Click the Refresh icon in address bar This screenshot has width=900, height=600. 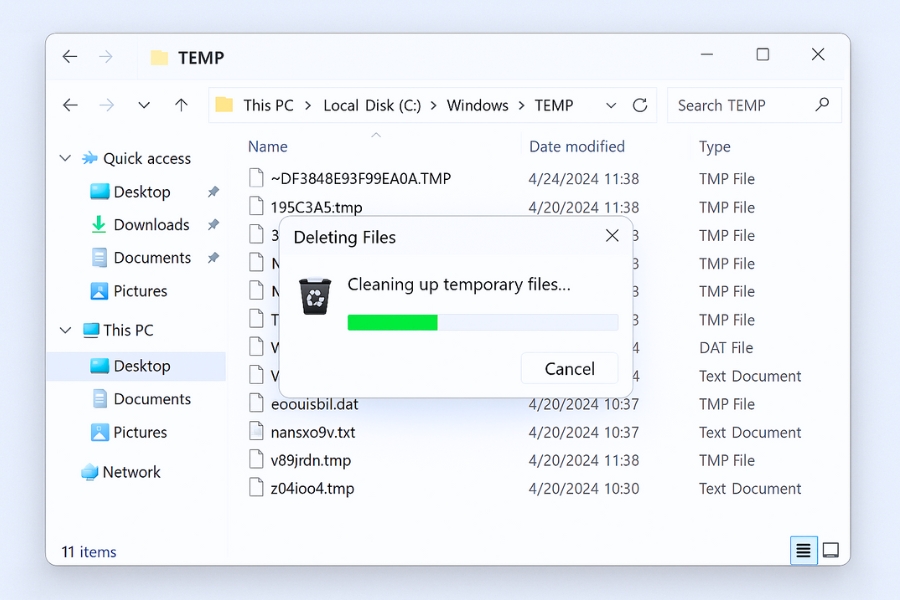pyautogui.click(x=640, y=105)
